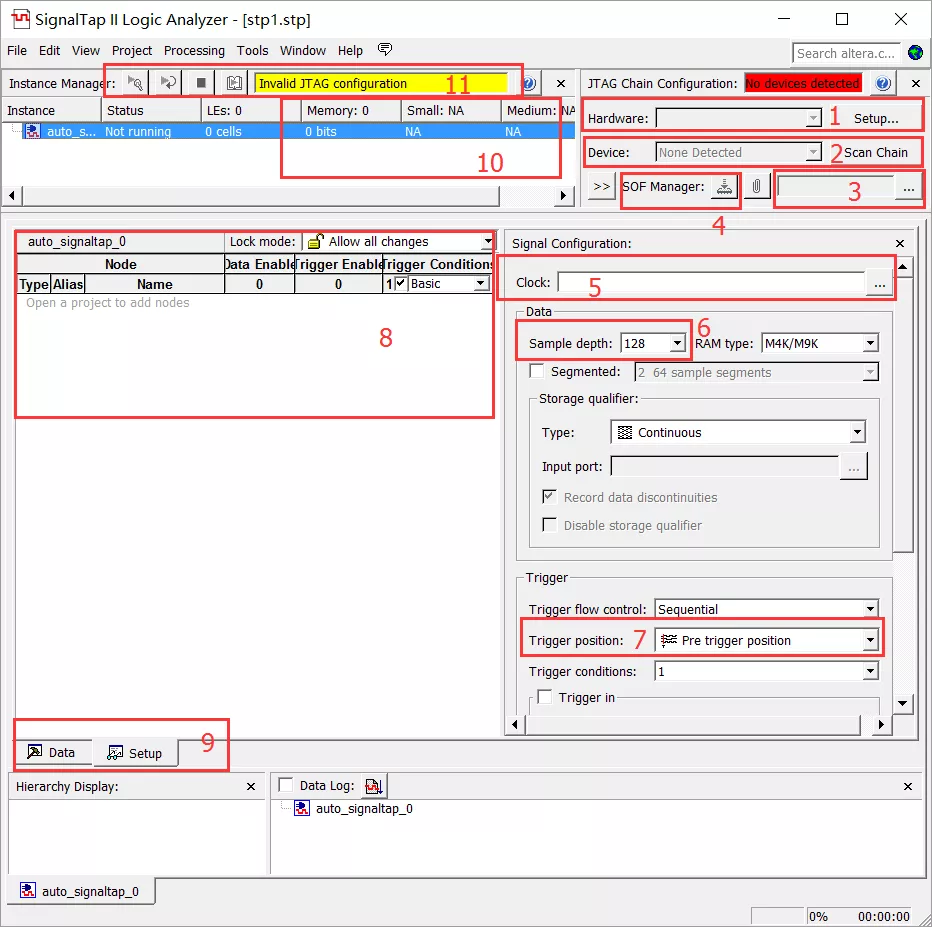932x927 pixels.
Task: Click the SOF file path field
Action: point(836,188)
